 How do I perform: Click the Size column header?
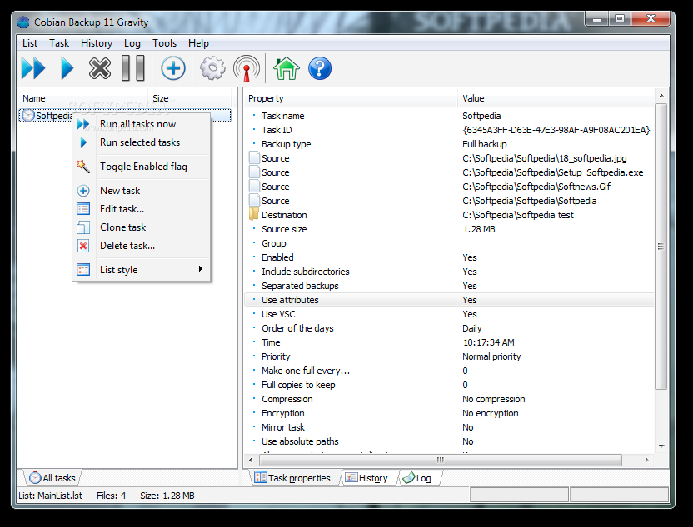[x=190, y=99]
